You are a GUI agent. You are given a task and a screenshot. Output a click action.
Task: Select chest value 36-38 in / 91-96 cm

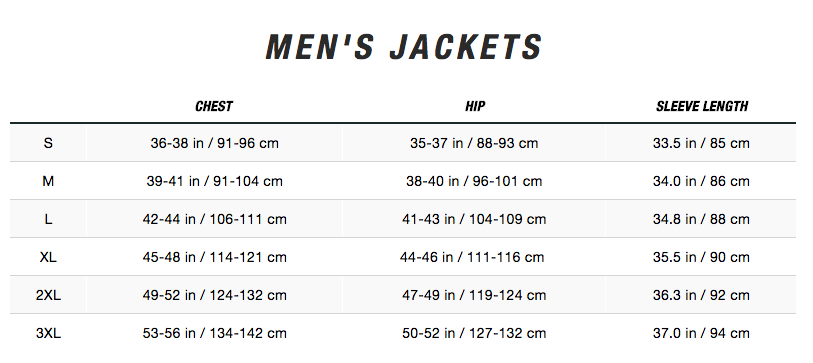tap(215, 143)
